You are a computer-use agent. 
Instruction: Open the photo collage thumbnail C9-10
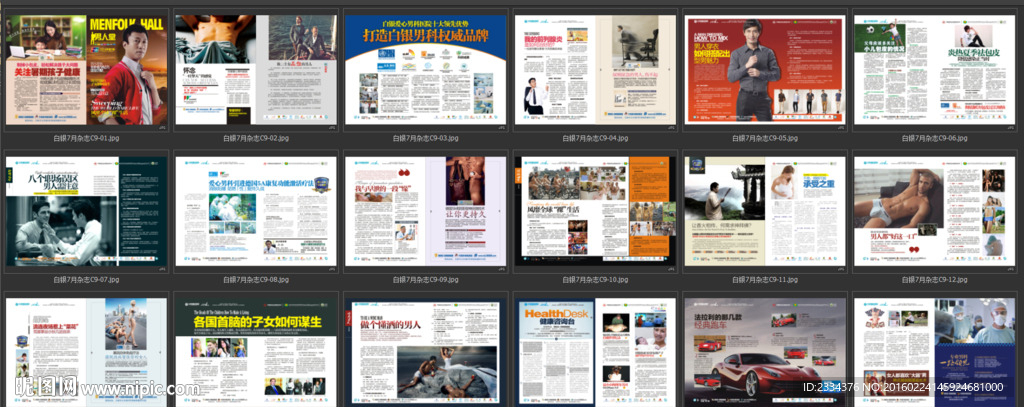594,212
